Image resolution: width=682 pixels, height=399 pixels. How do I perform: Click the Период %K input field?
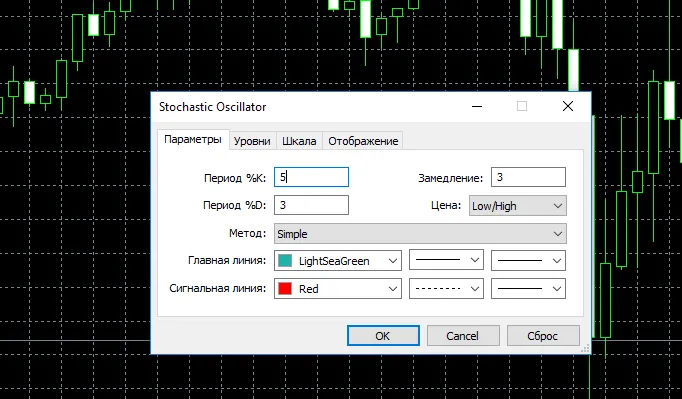[311, 177]
